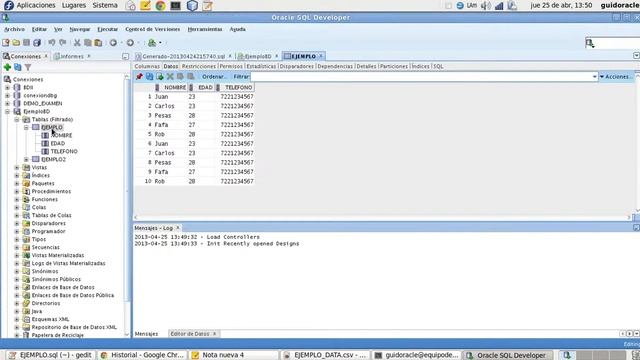Image resolution: width=640 pixels, height=360 pixels.
Task: Refresh table data in the data grid
Action: (149, 76)
